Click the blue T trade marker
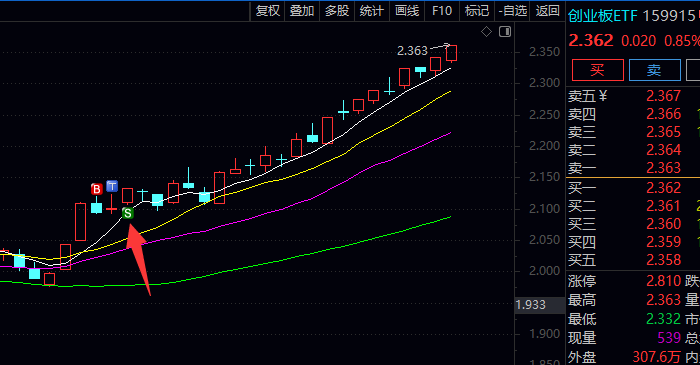 (112, 186)
